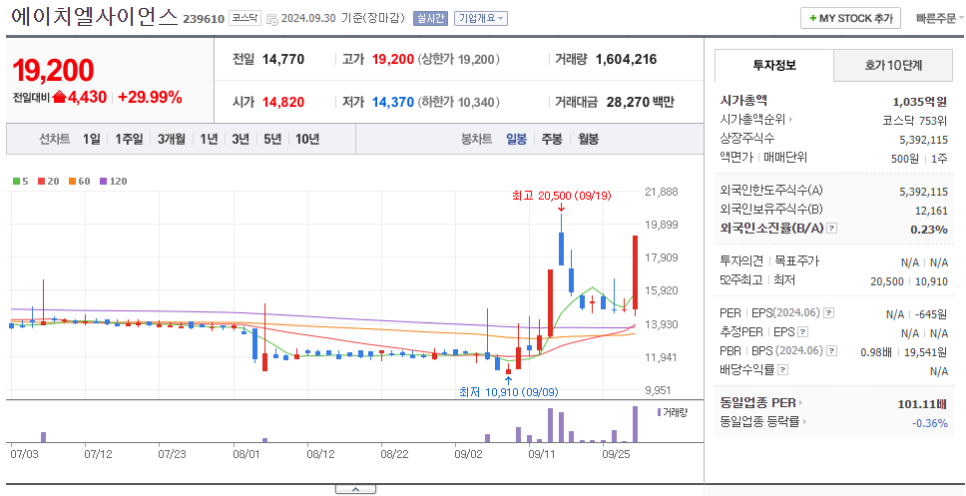Click the green 5-day moving average legend

pos(20,182)
